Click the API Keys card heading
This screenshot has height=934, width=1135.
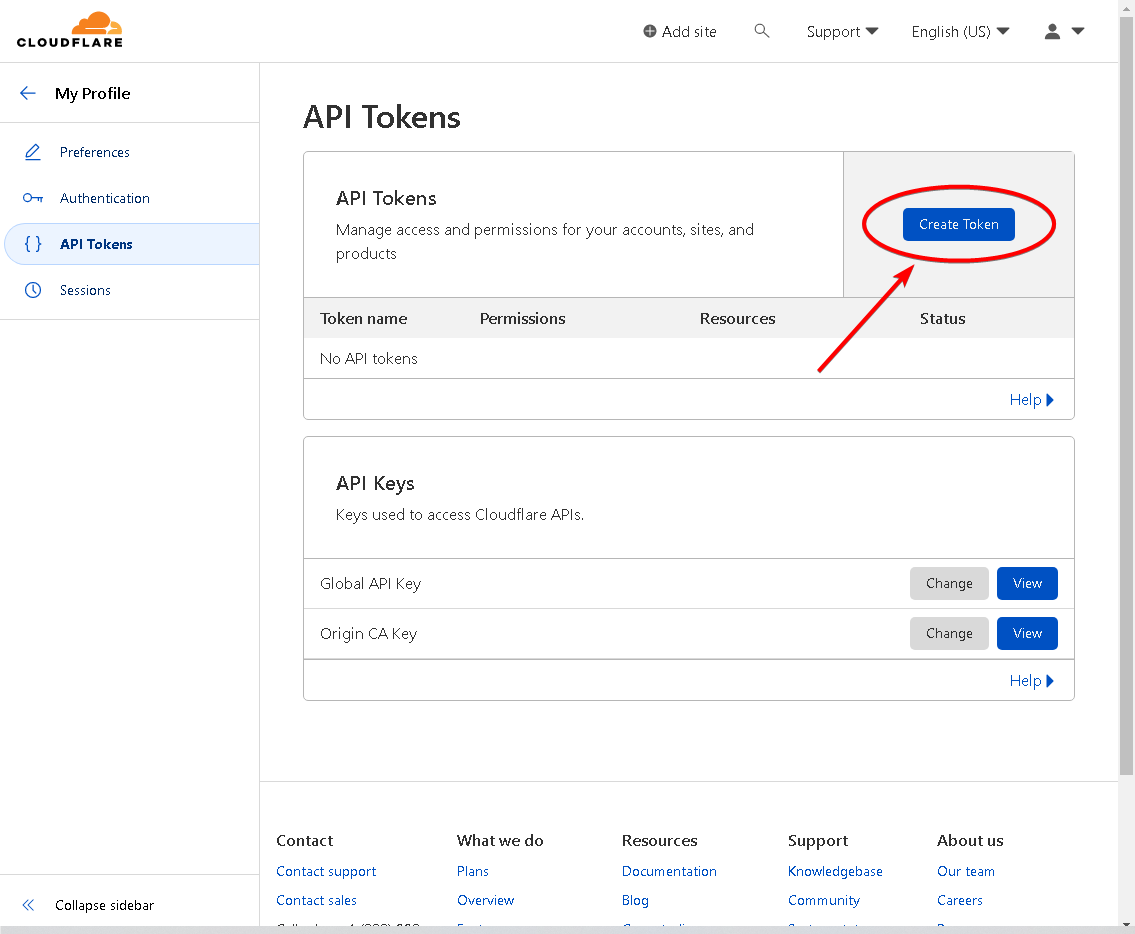pos(375,483)
